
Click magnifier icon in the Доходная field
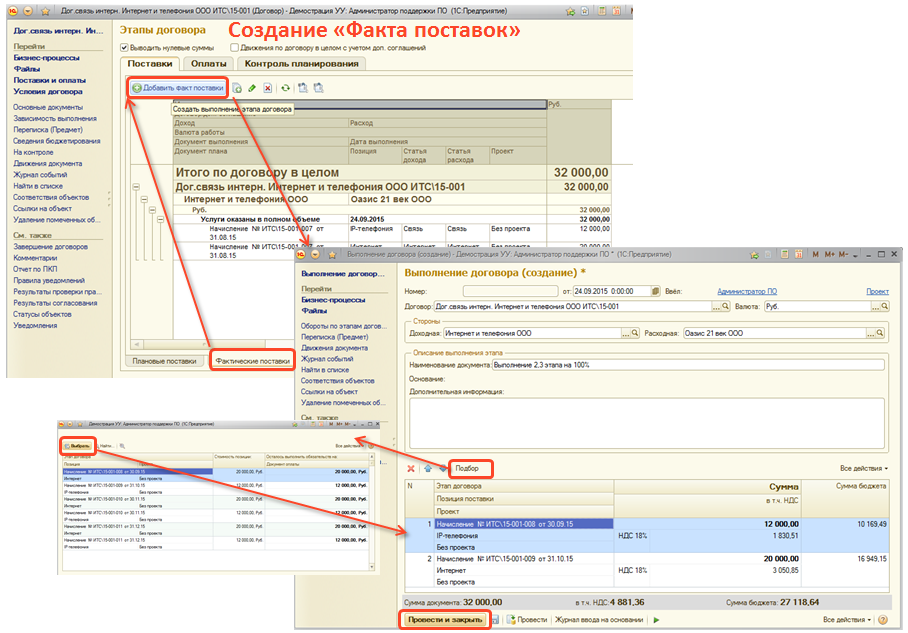pos(631,333)
